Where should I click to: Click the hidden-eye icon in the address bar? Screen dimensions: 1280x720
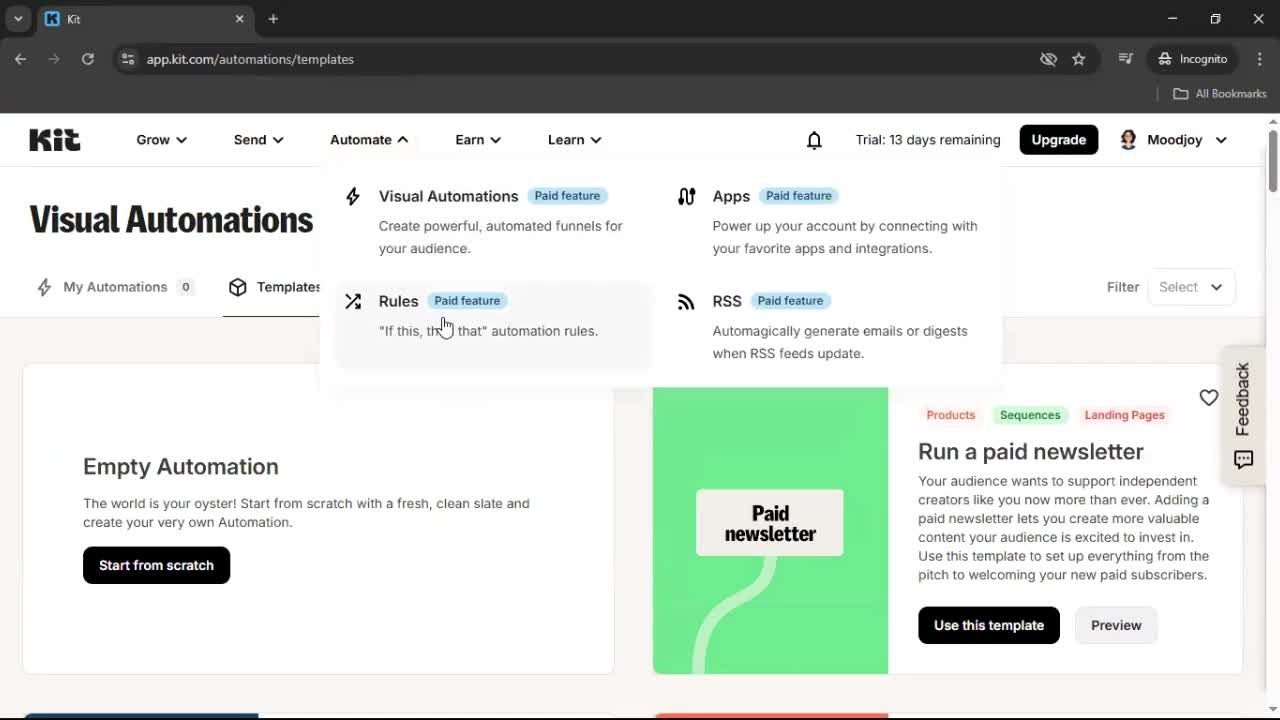pyautogui.click(x=1048, y=59)
